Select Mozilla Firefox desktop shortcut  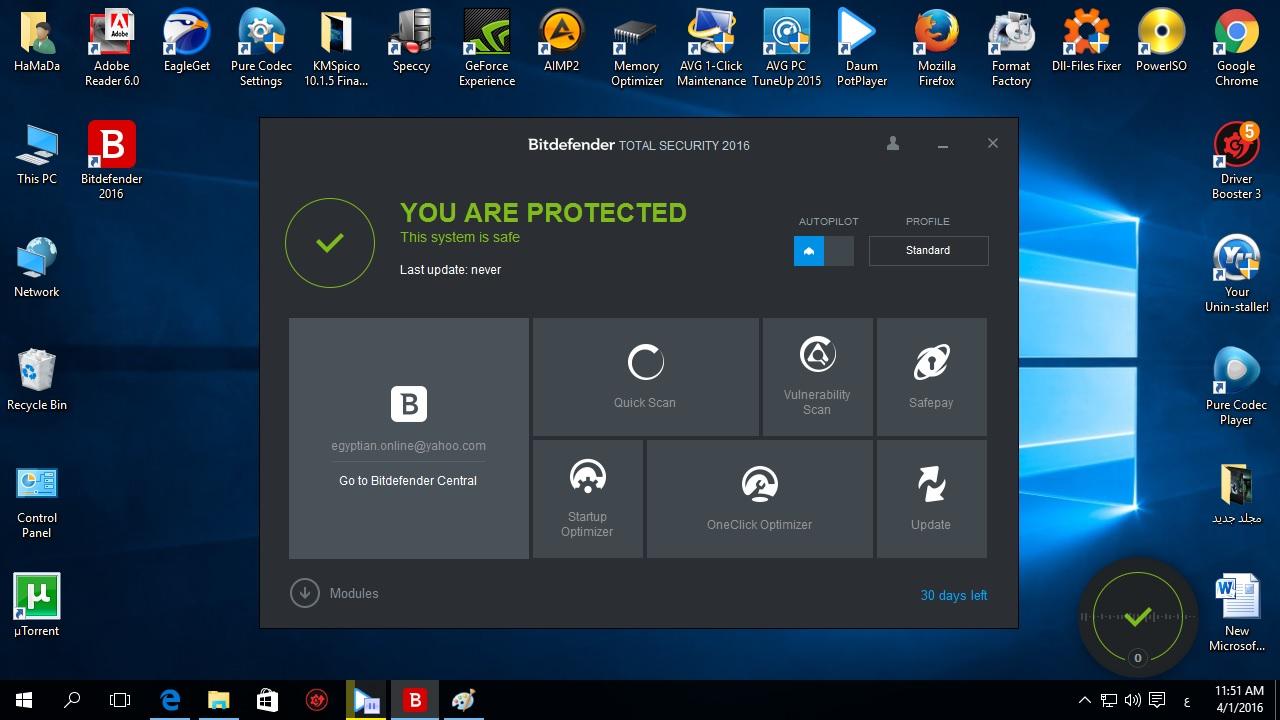click(937, 48)
